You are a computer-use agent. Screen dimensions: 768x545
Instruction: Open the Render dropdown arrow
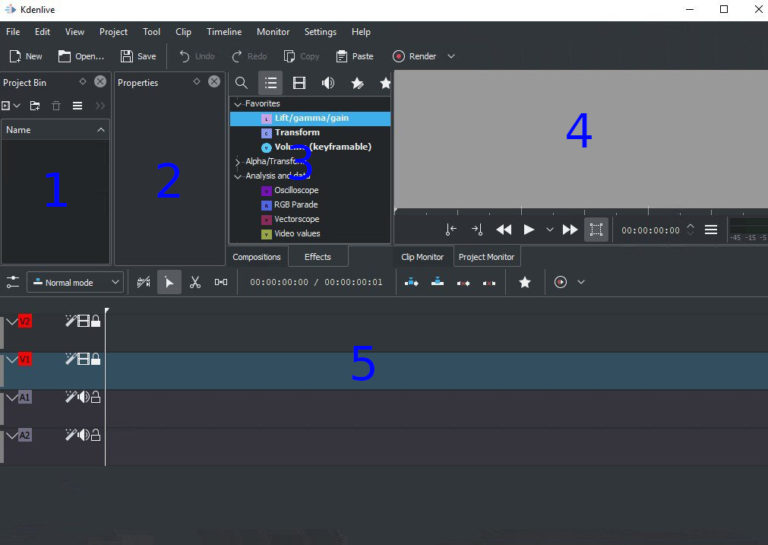pyautogui.click(x=451, y=56)
